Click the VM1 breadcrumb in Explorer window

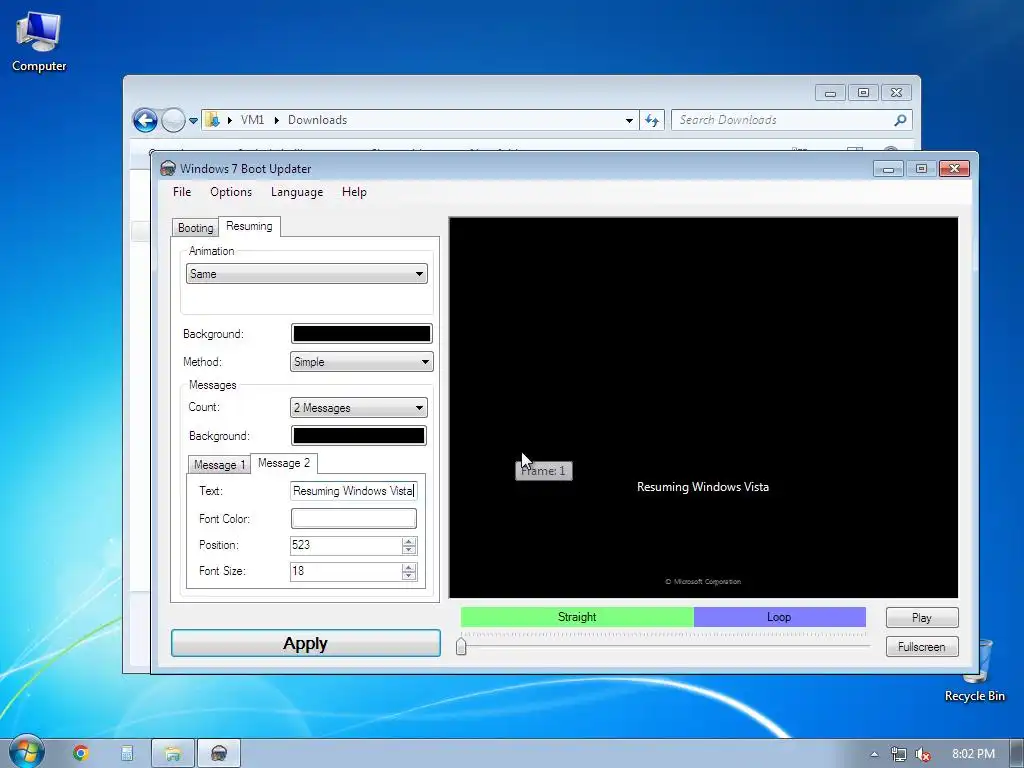tap(252, 120)
